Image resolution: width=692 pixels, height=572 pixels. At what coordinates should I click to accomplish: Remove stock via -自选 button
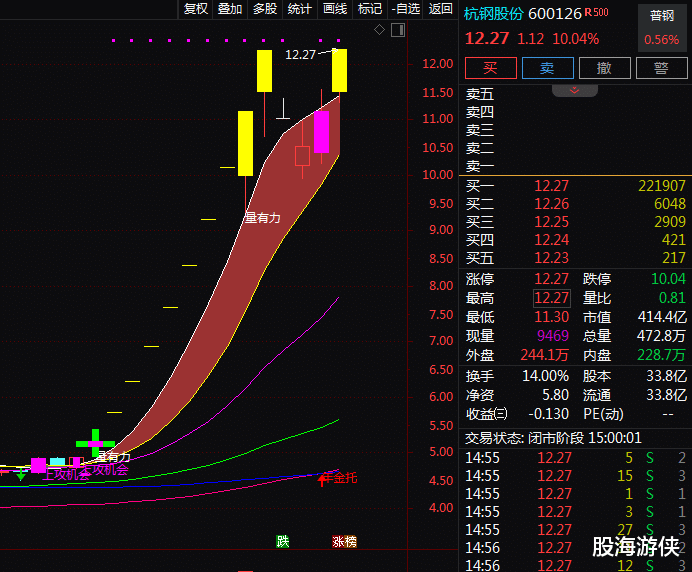[405, 9]
